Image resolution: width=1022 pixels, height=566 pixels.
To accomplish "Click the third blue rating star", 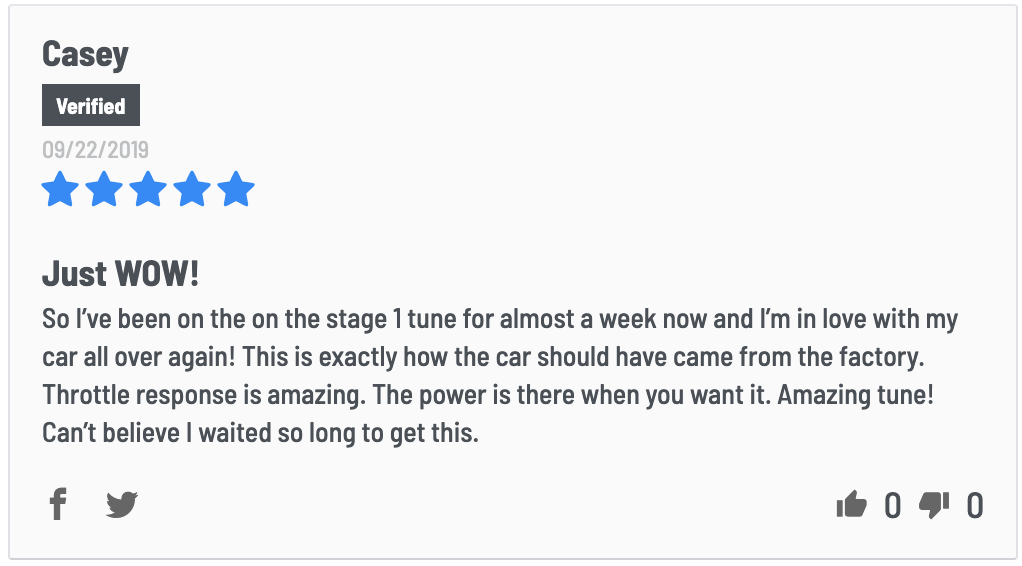I will pos(148,189).
